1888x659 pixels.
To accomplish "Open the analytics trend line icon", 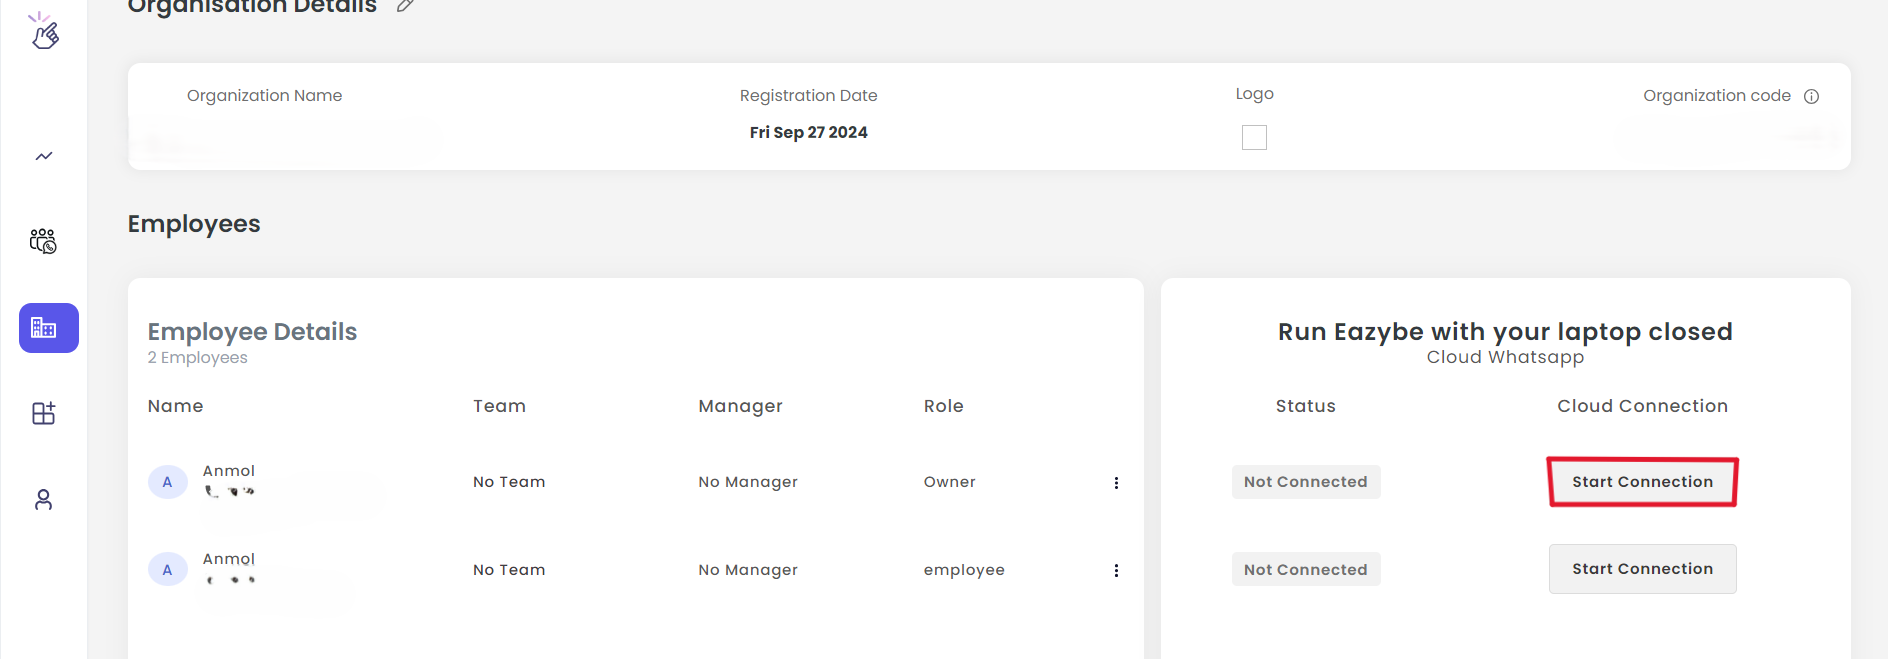I will pyautogui.click(x=44, y=156).
